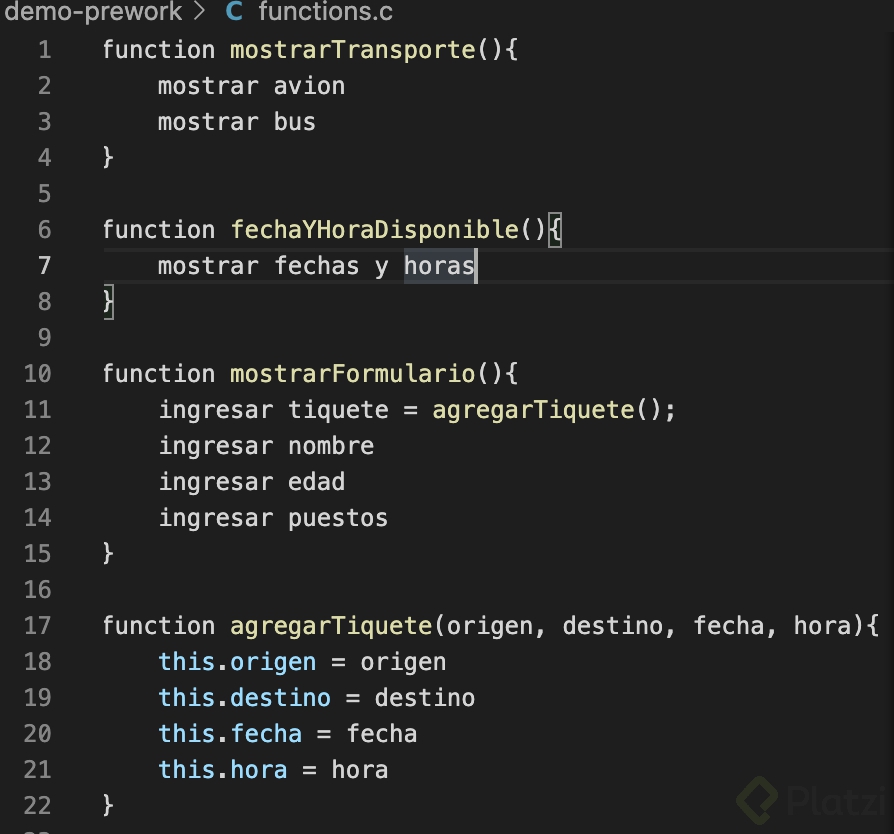Click the closing brace on line 8
Viewport: 894px width, 834px height.
[x=108, y=302]
